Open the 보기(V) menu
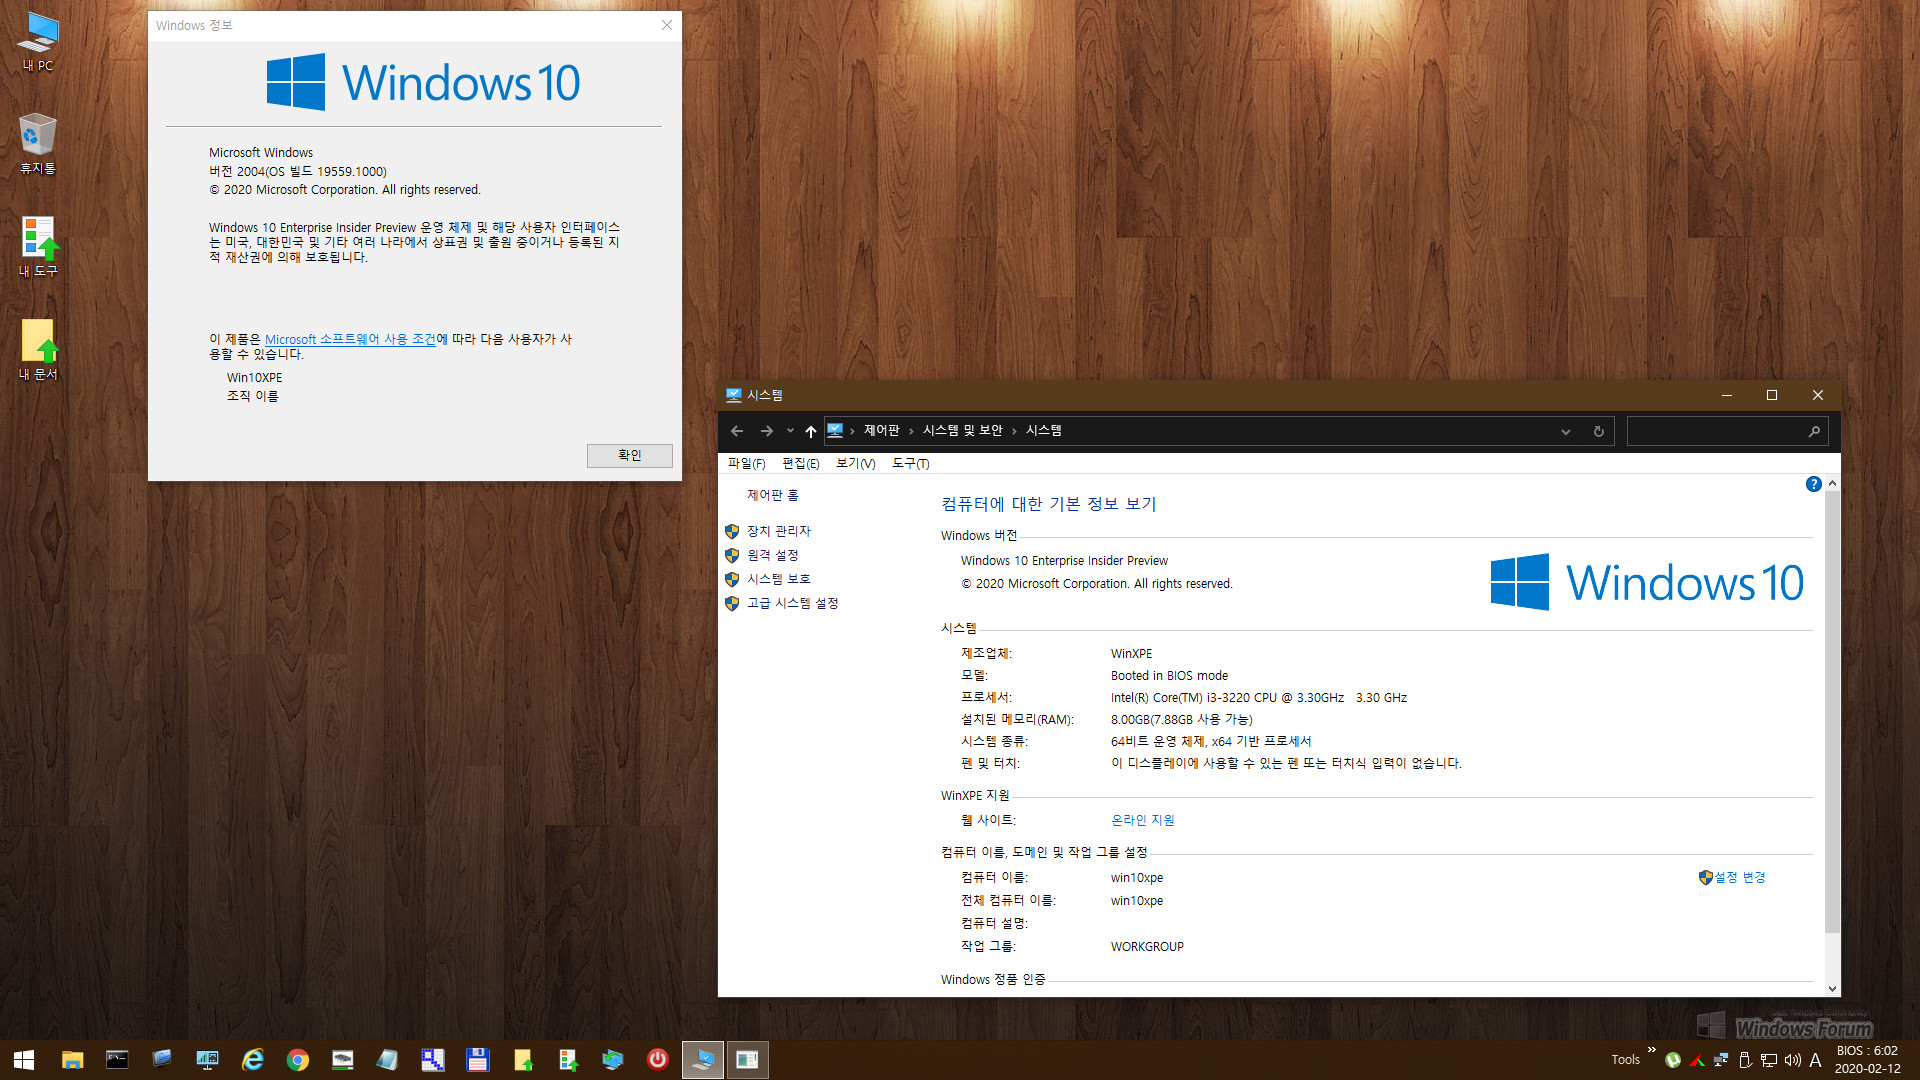Viewport: 1920px width, 1080px height. pos(855,463)
